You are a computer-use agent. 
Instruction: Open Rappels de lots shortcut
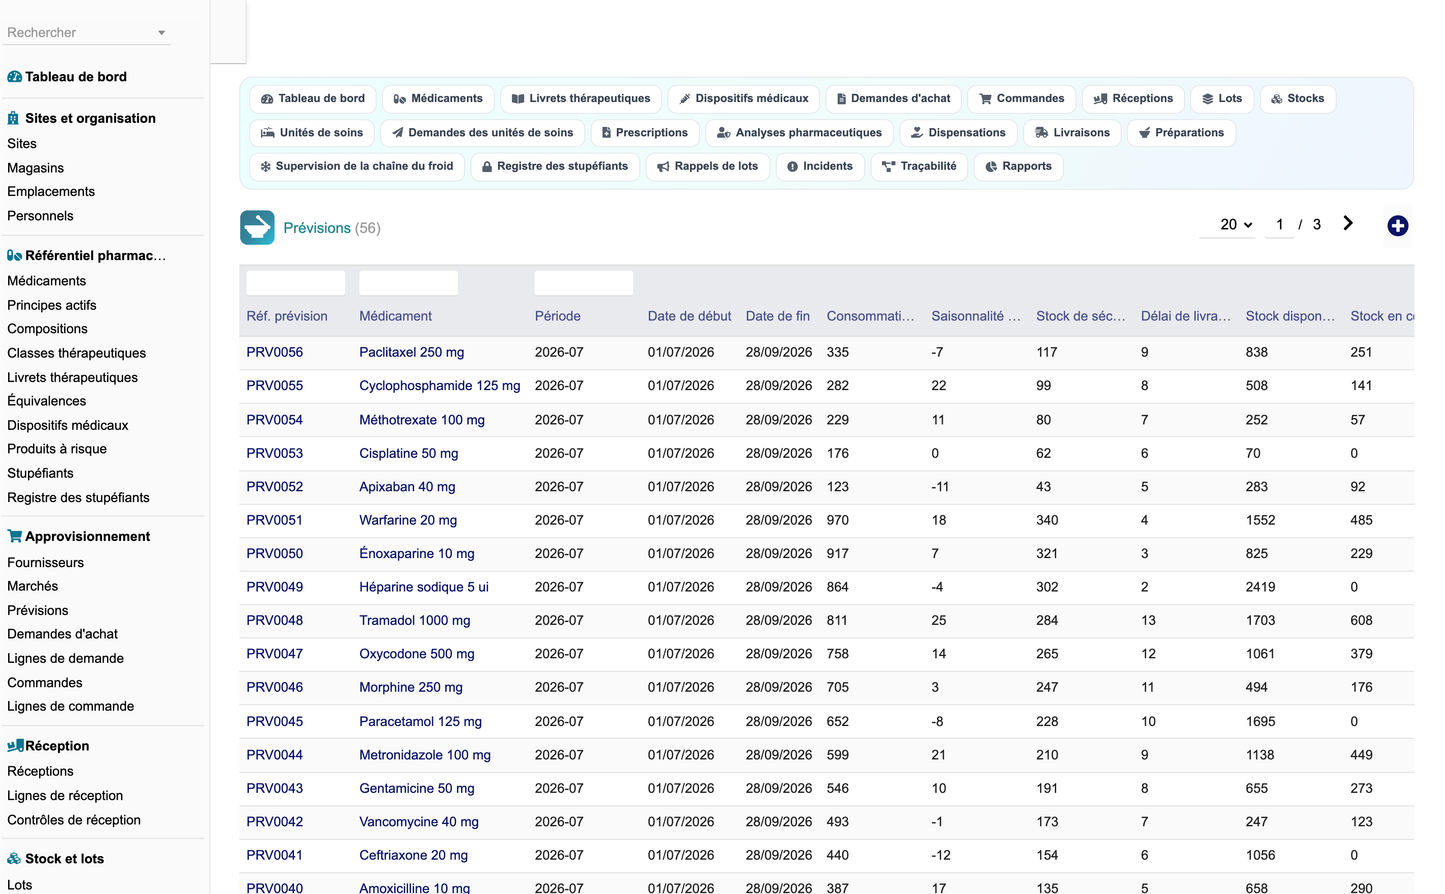(x=708, y=167)
